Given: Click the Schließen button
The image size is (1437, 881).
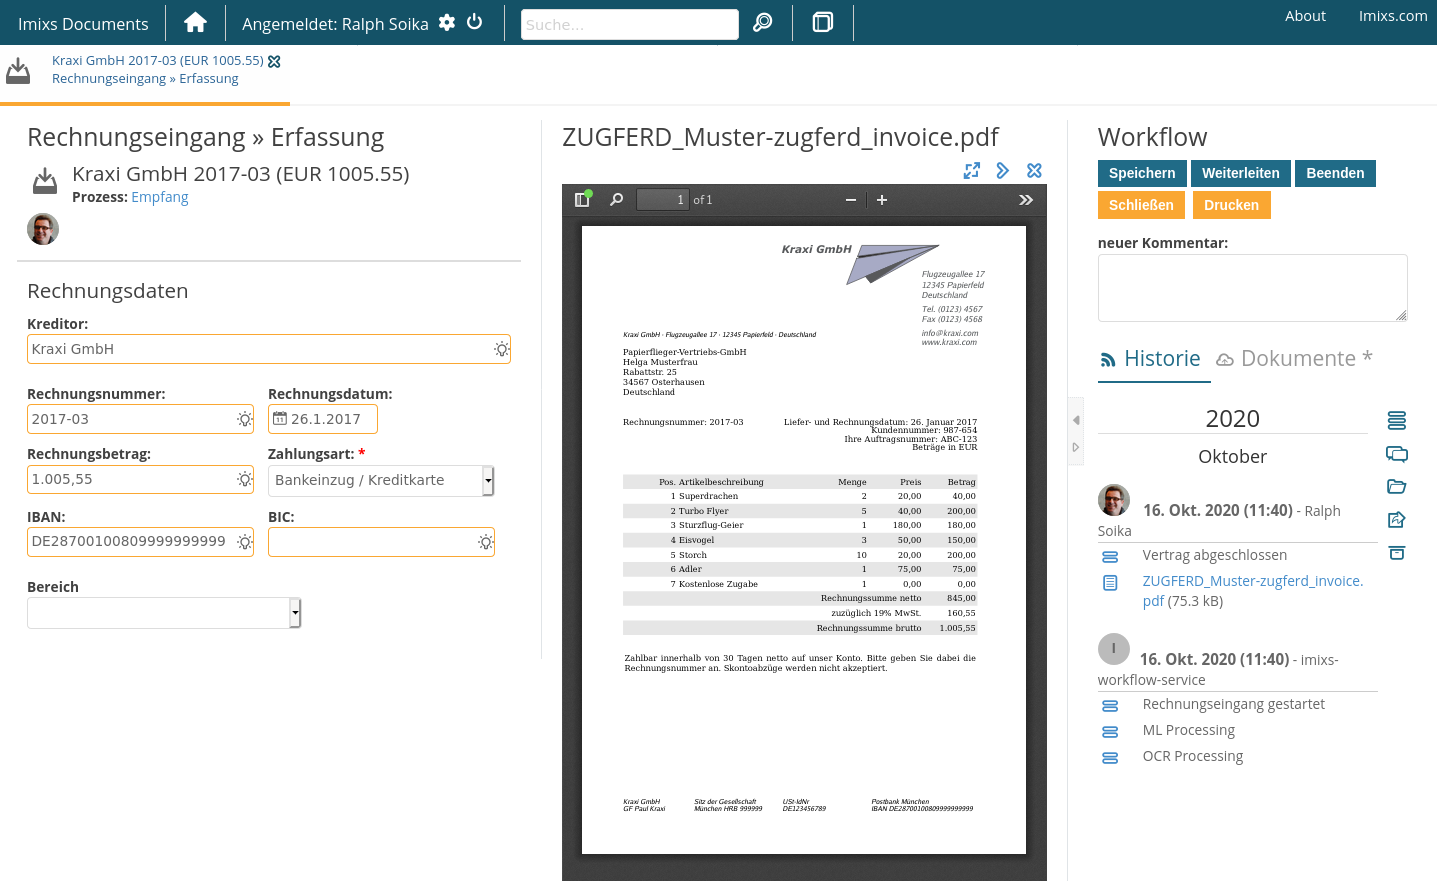Looking at the screenshot, I should [x=1141, y=205].
